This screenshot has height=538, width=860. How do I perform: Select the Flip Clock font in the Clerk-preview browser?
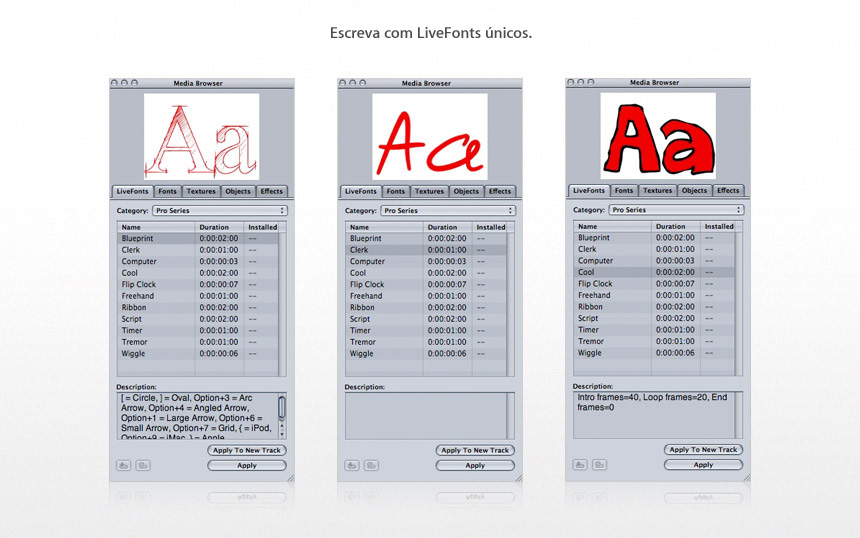[x=367, y=284]
